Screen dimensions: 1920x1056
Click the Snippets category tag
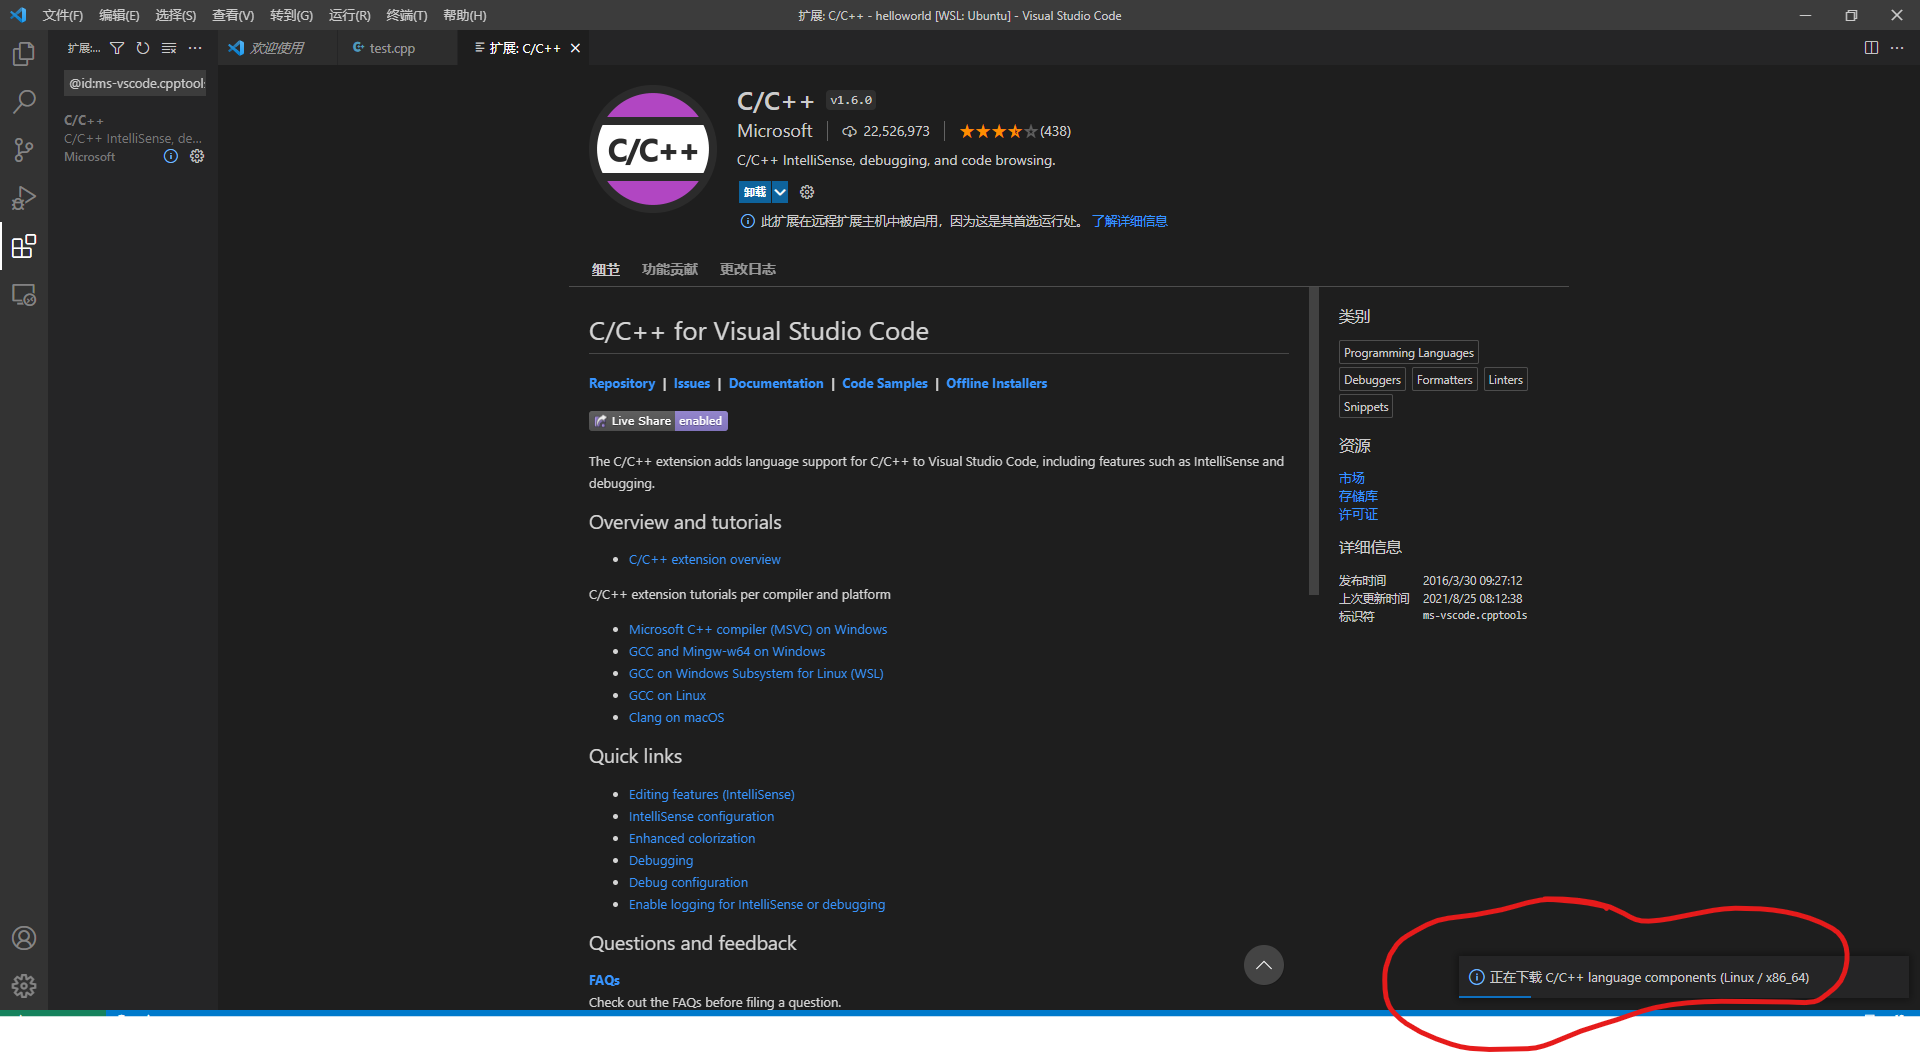pos(1366,407)
